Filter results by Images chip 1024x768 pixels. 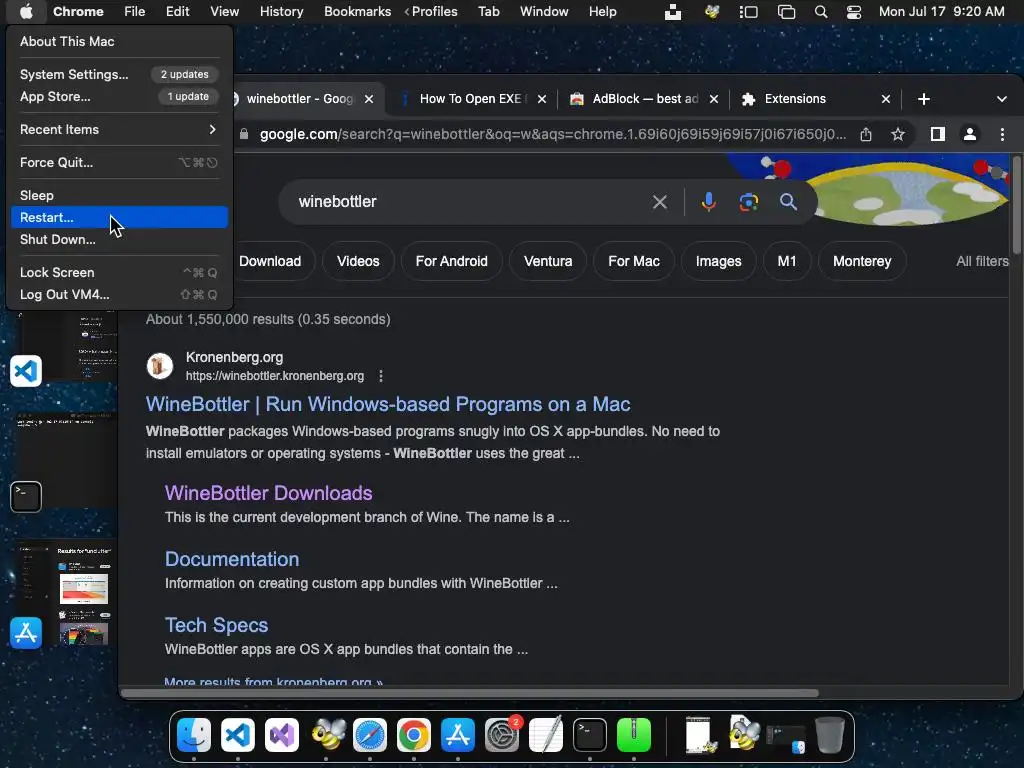(718, 261)
